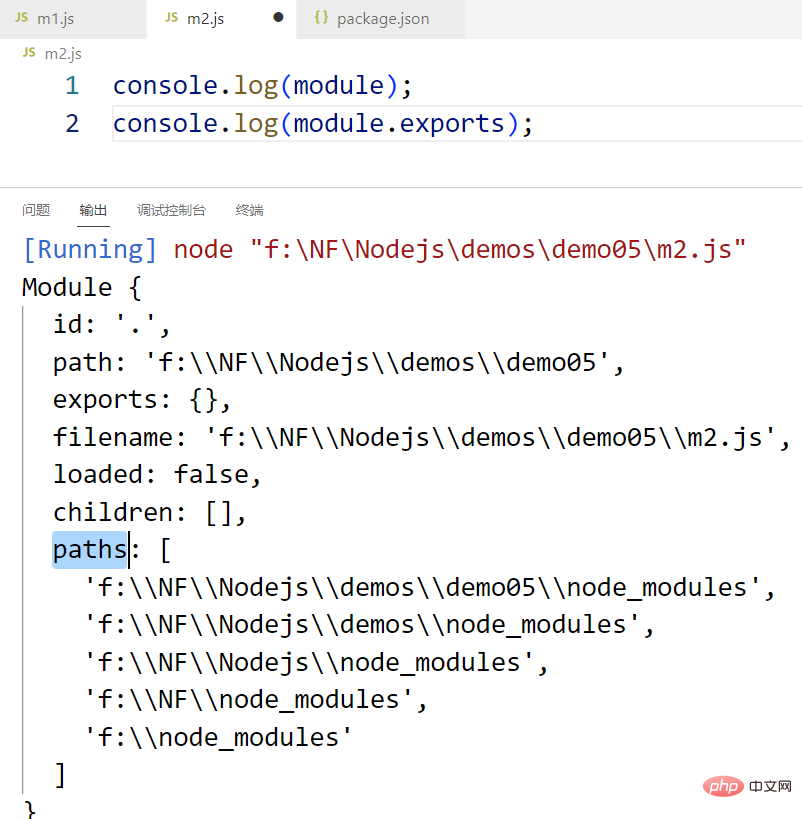Click the highlighted paths word

click(90, 549)
